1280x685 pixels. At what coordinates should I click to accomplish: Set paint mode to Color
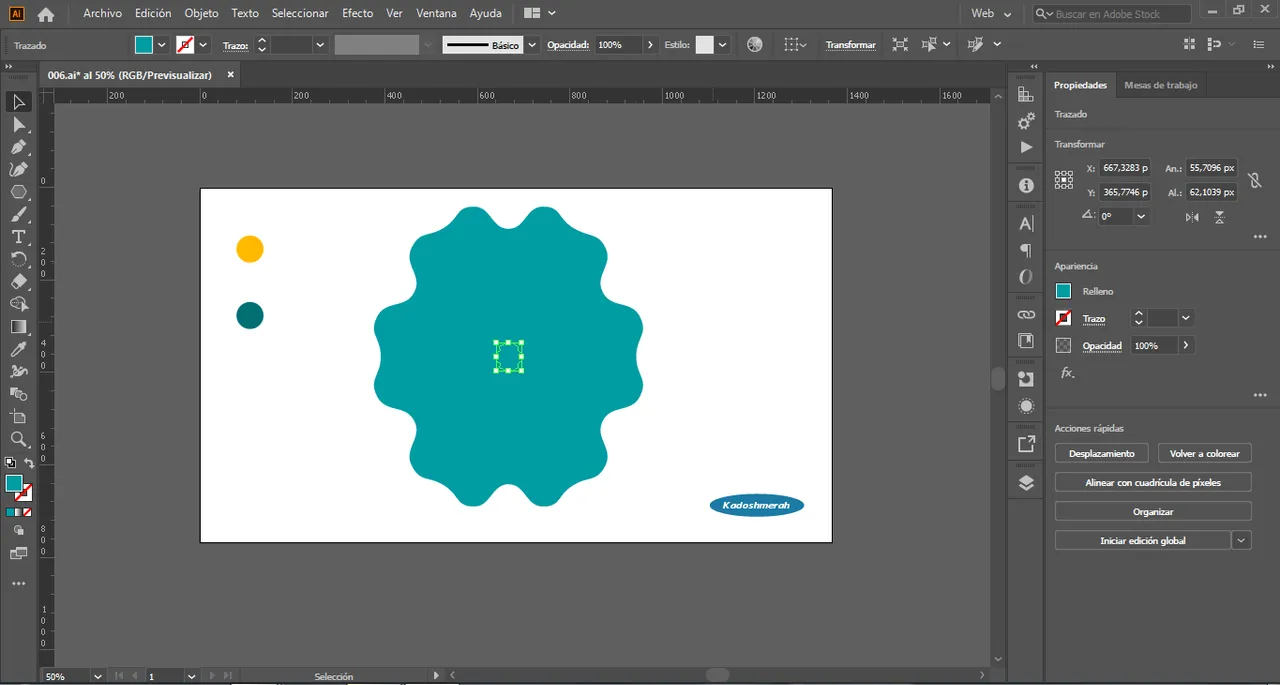click(10, 512)
